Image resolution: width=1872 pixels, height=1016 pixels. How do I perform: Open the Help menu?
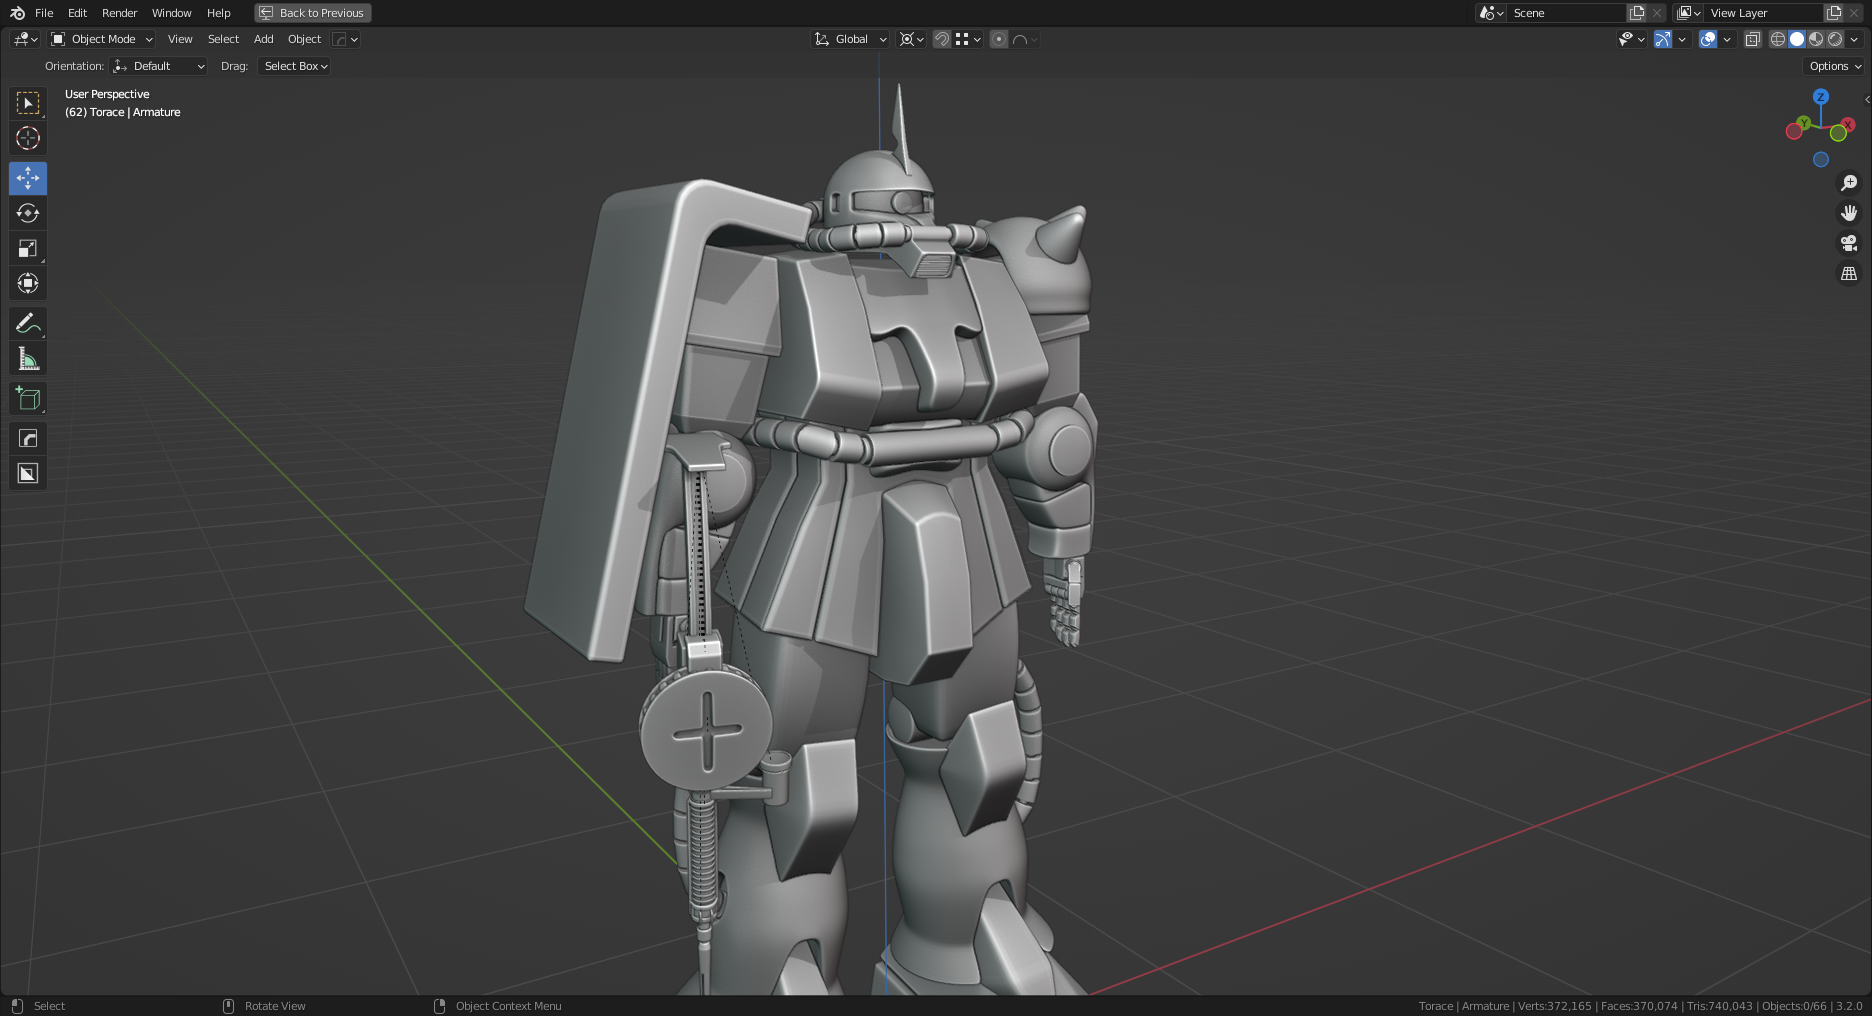pos(218,13)
